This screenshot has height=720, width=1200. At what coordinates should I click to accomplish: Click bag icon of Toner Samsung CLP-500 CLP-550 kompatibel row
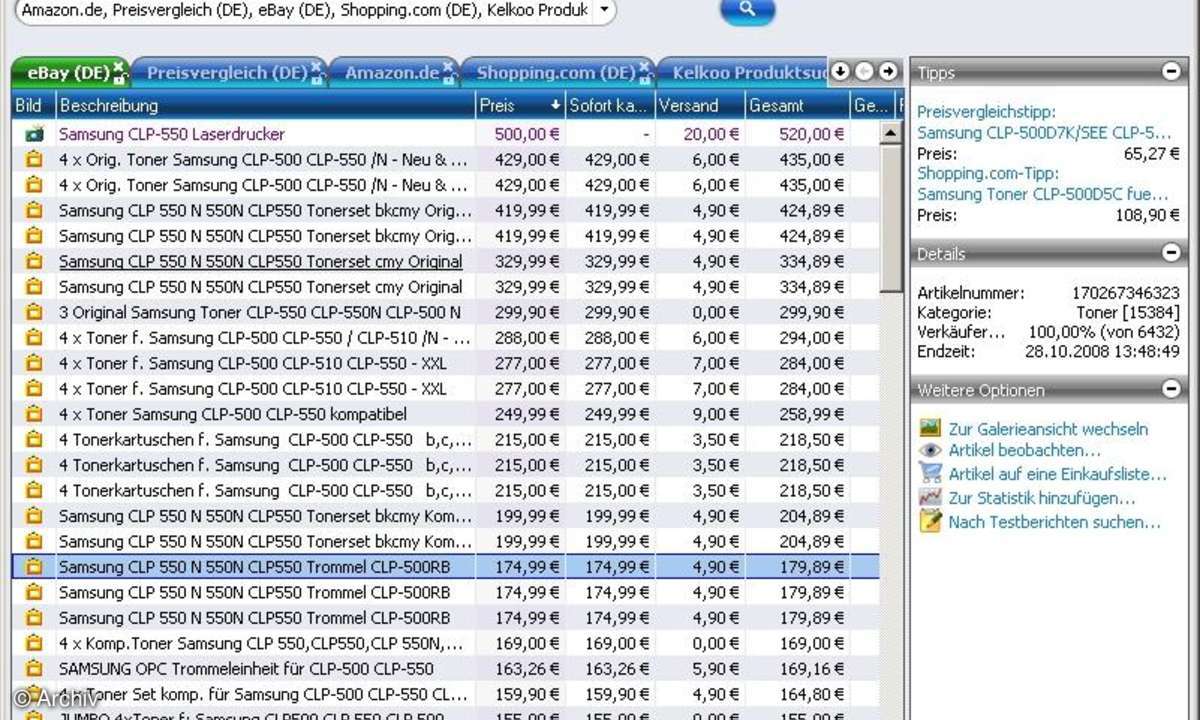pyautogui.click(x=34, y=414)
